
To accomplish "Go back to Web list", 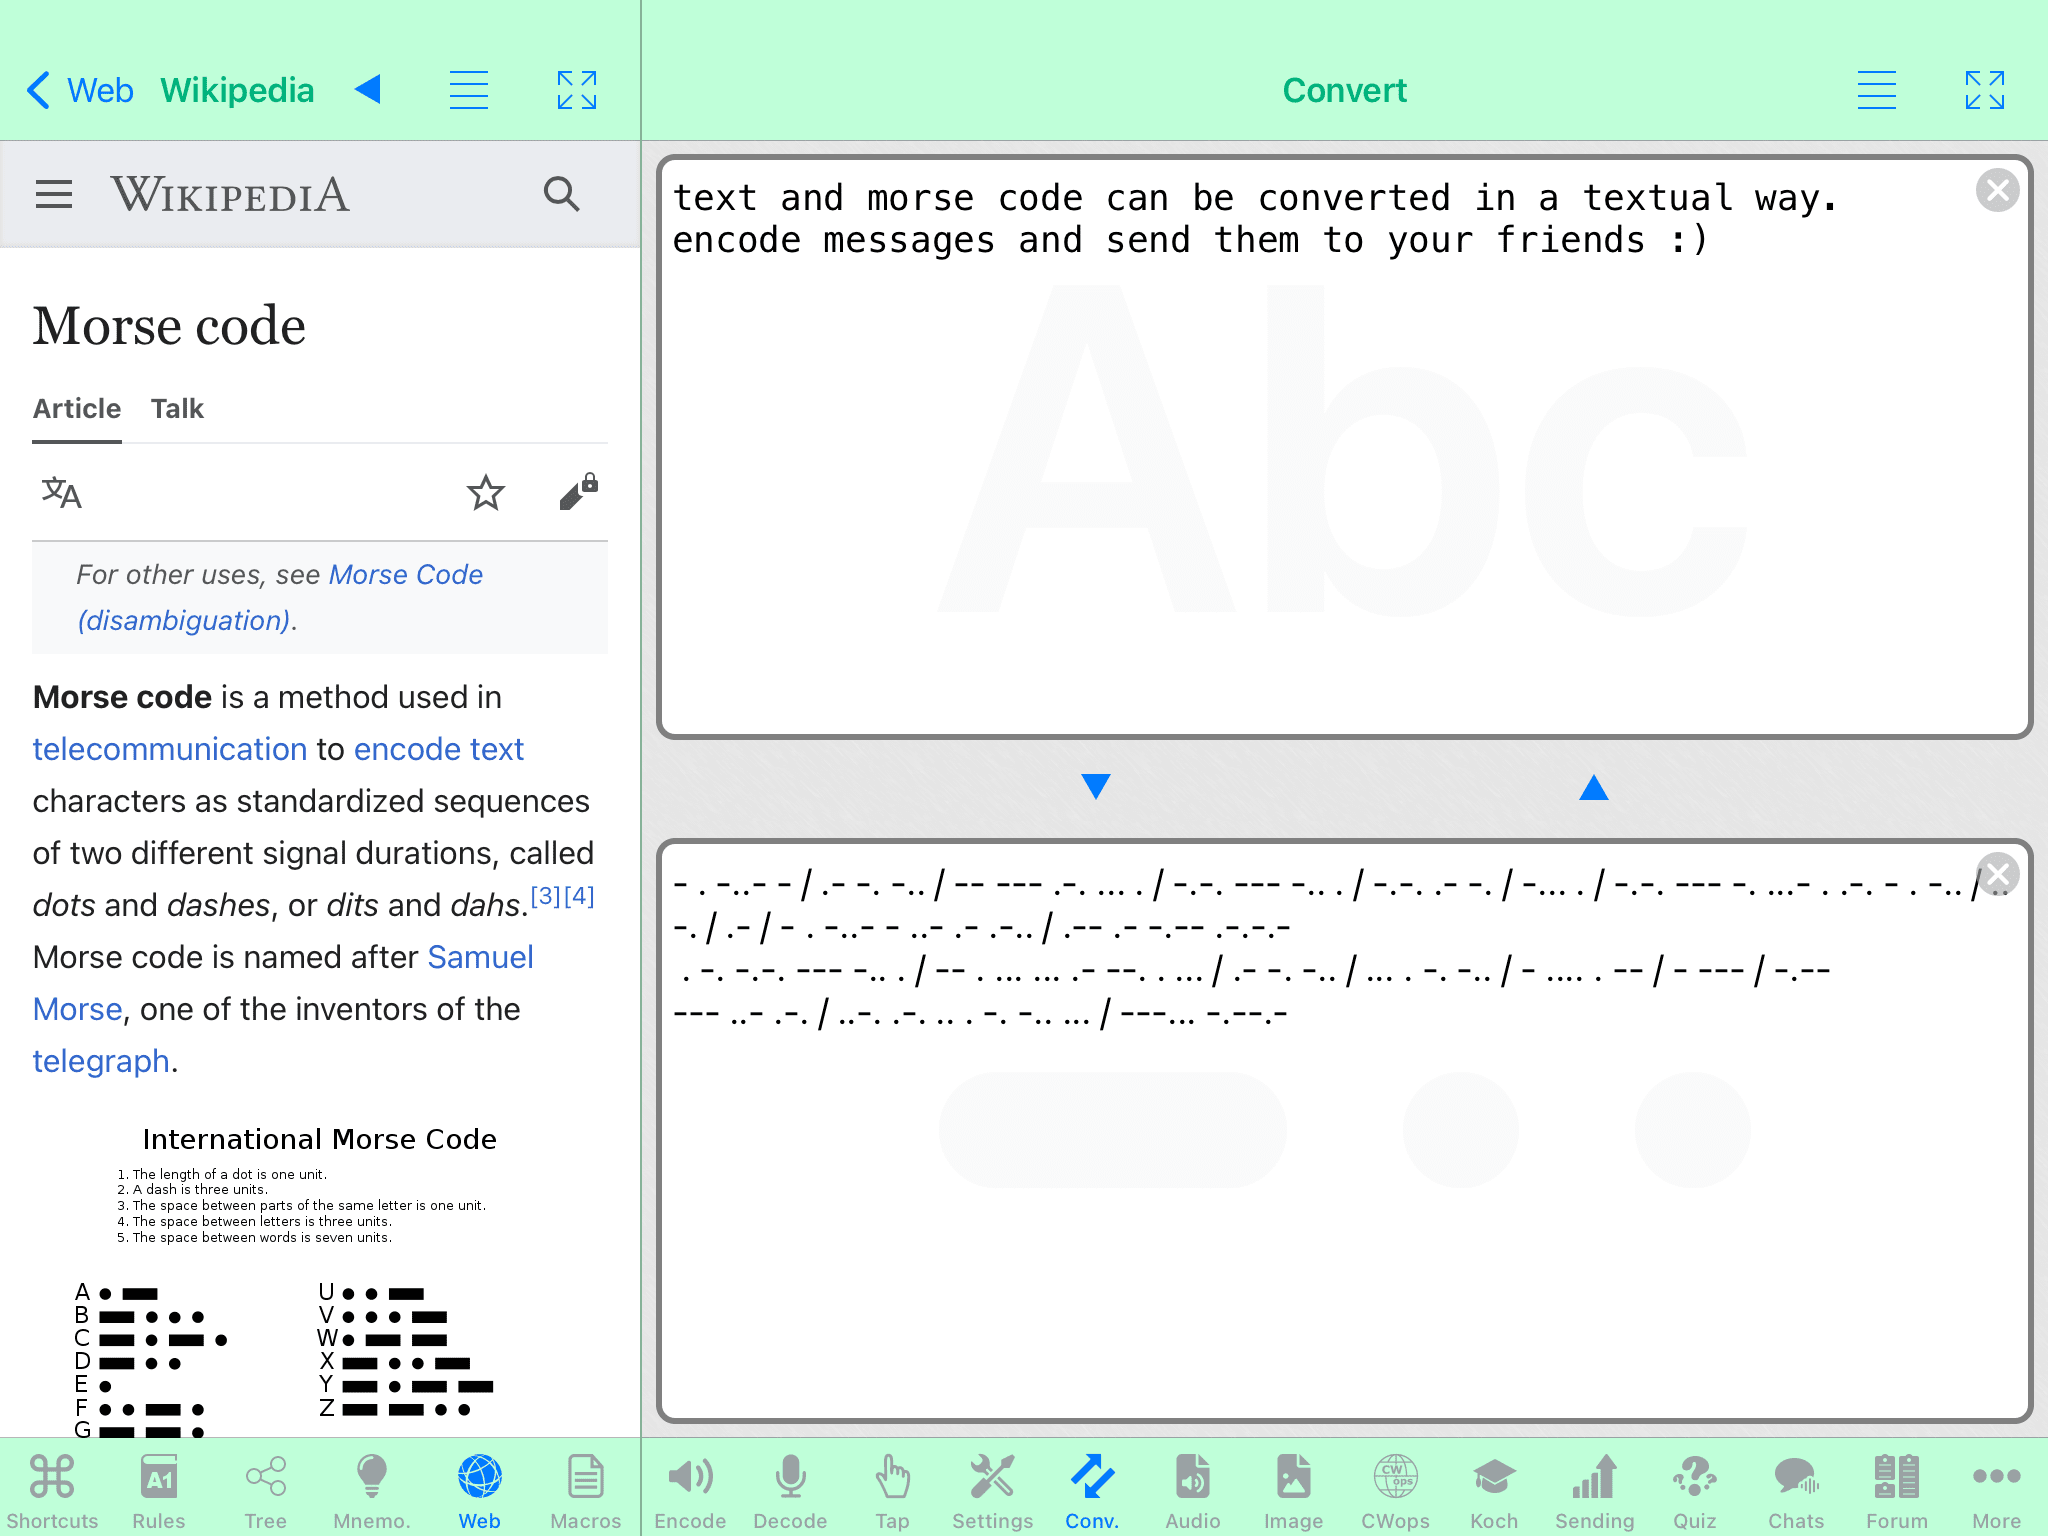I will click(80, 90).
